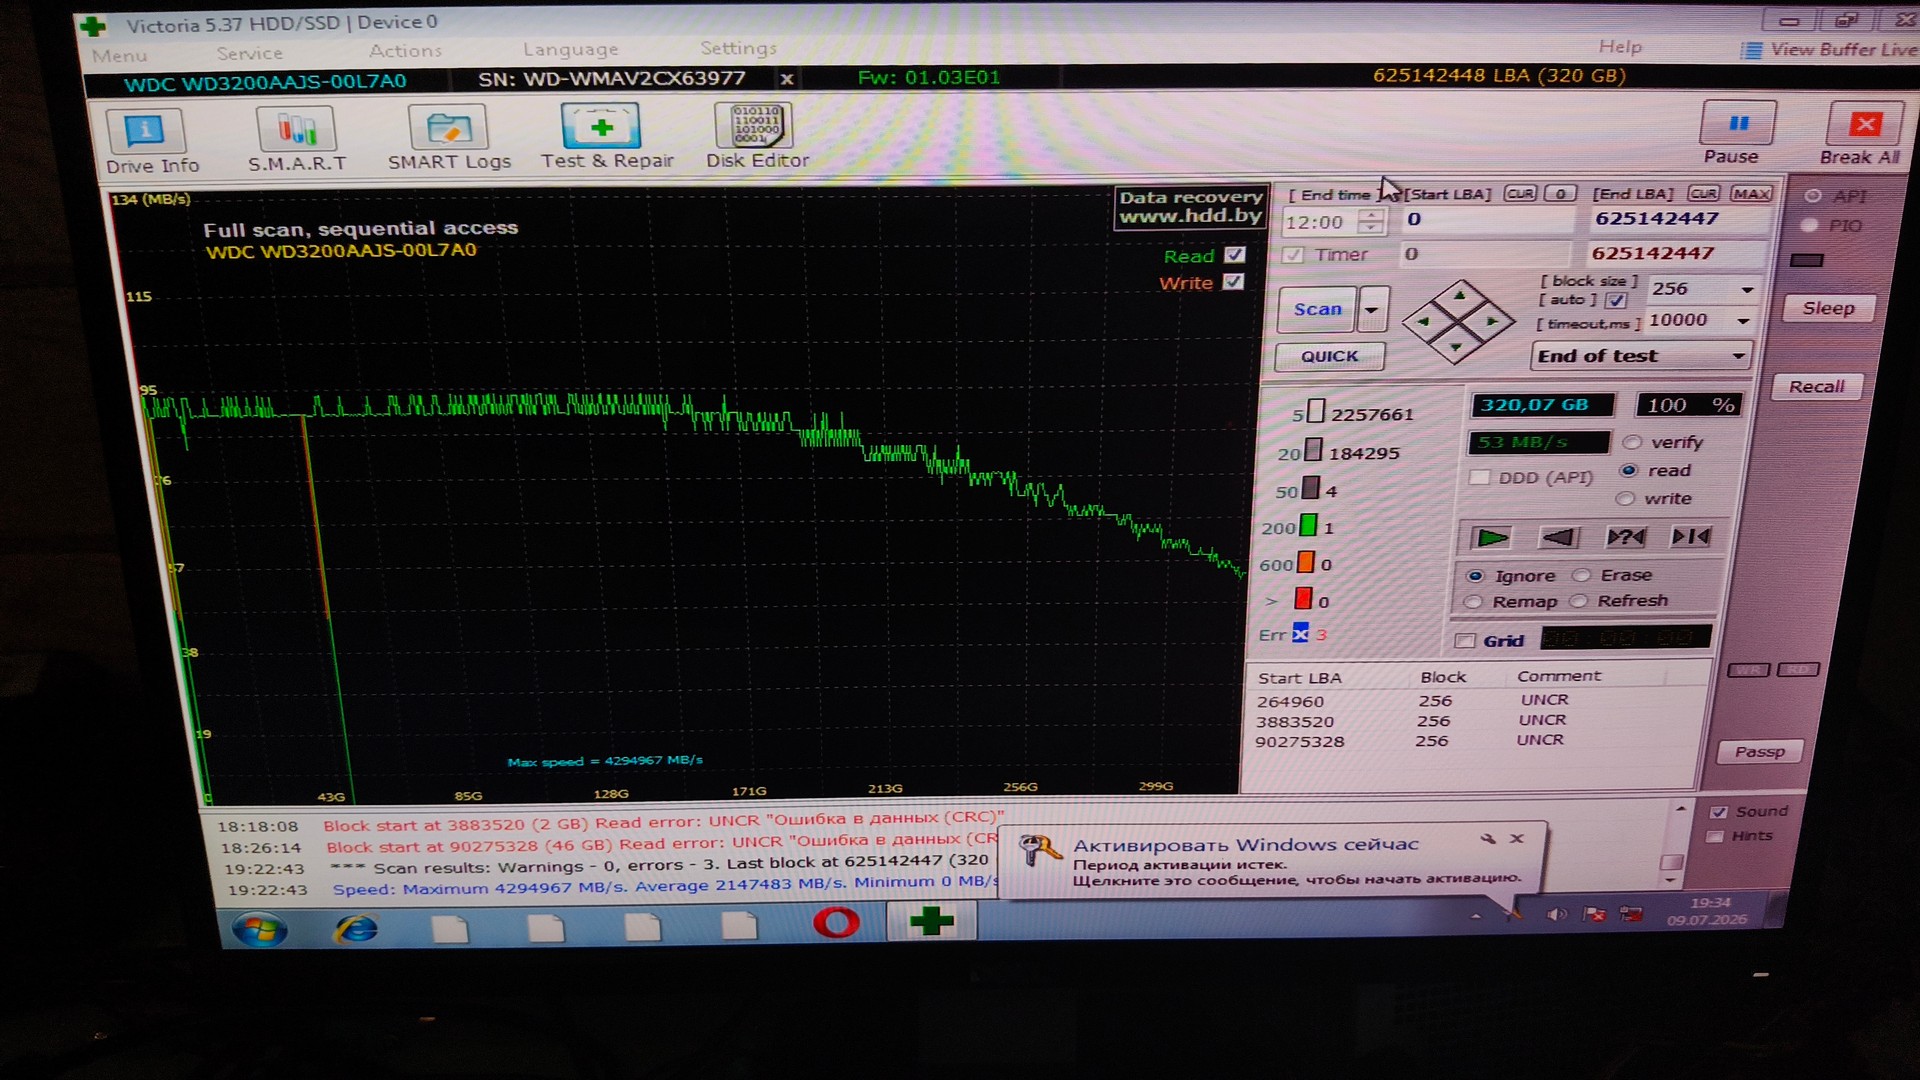
Task: Click the rewind scan direction button
Action: (x=1558, y=538)
